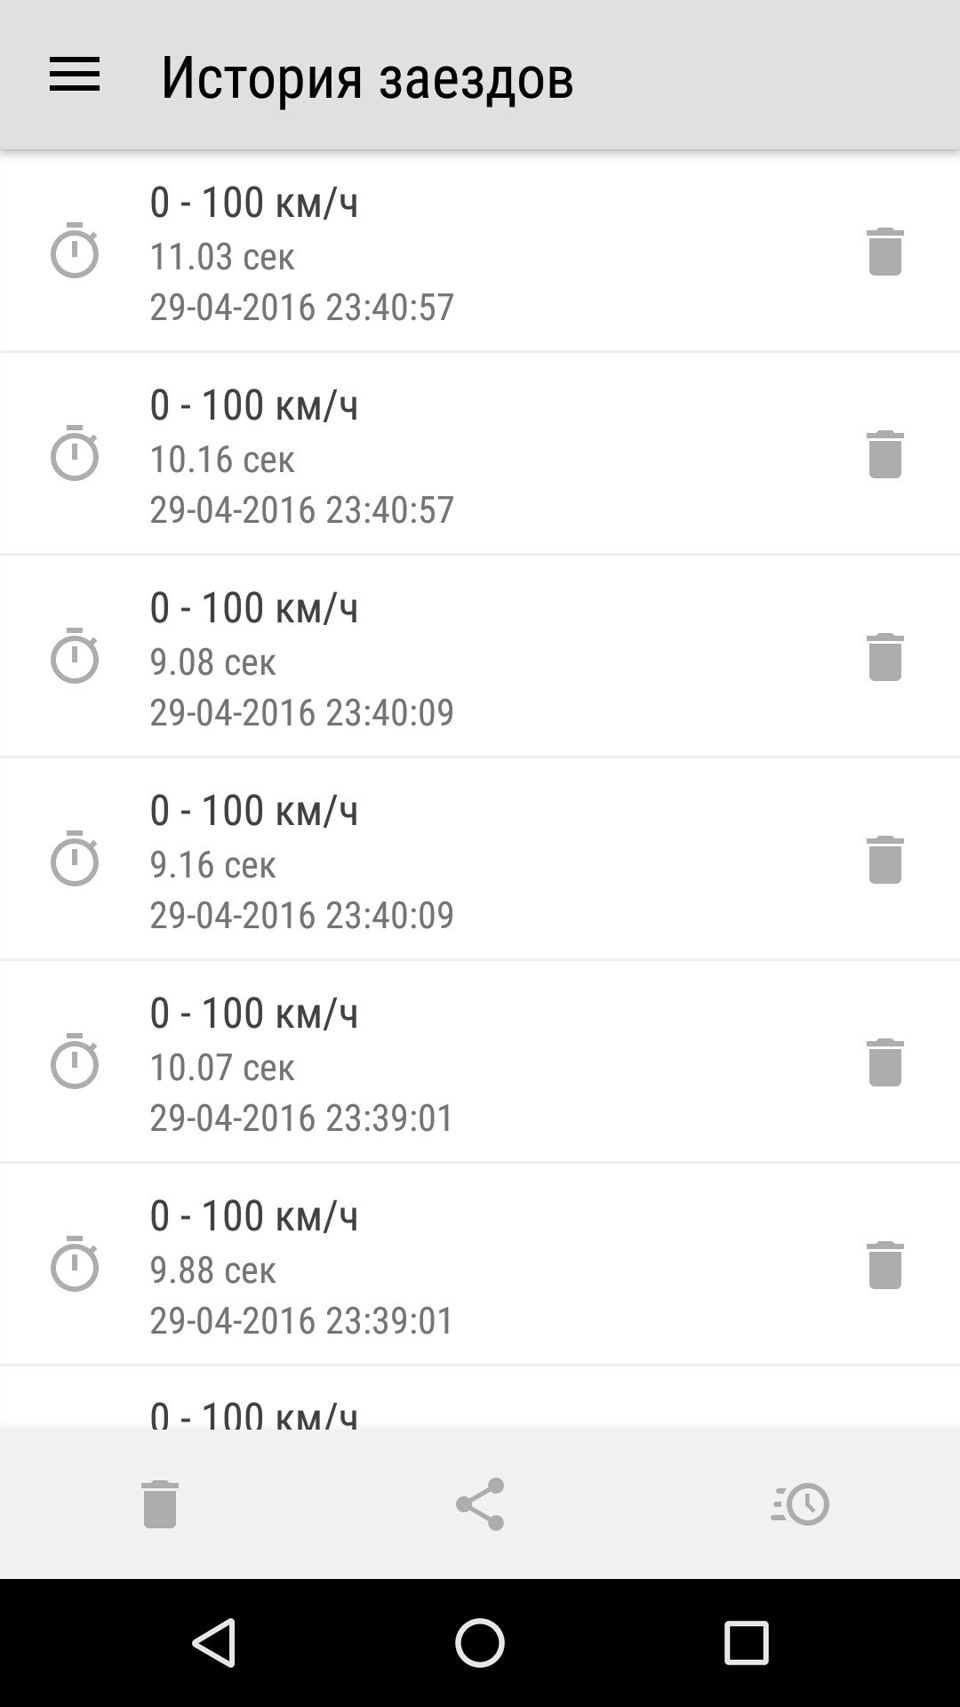Tap the Android home circle button
The image size is (960, 1707).
coord(480,1642)
